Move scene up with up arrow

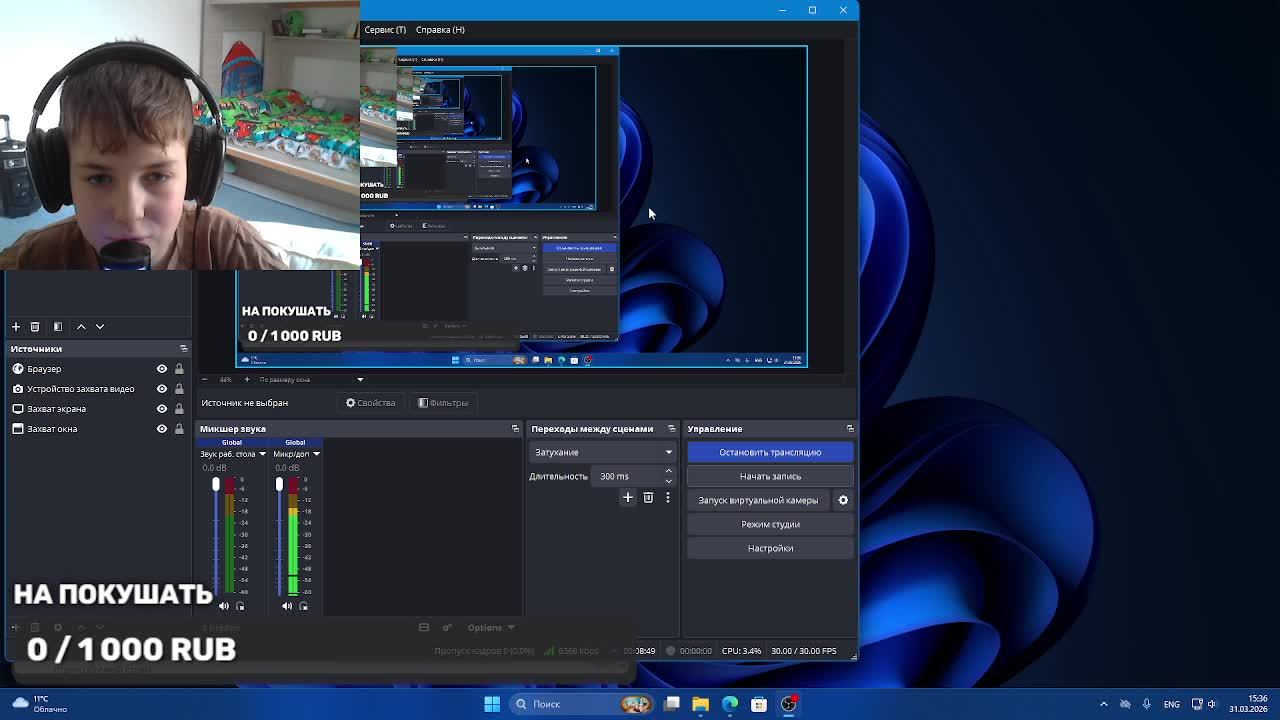coord(81,327)
